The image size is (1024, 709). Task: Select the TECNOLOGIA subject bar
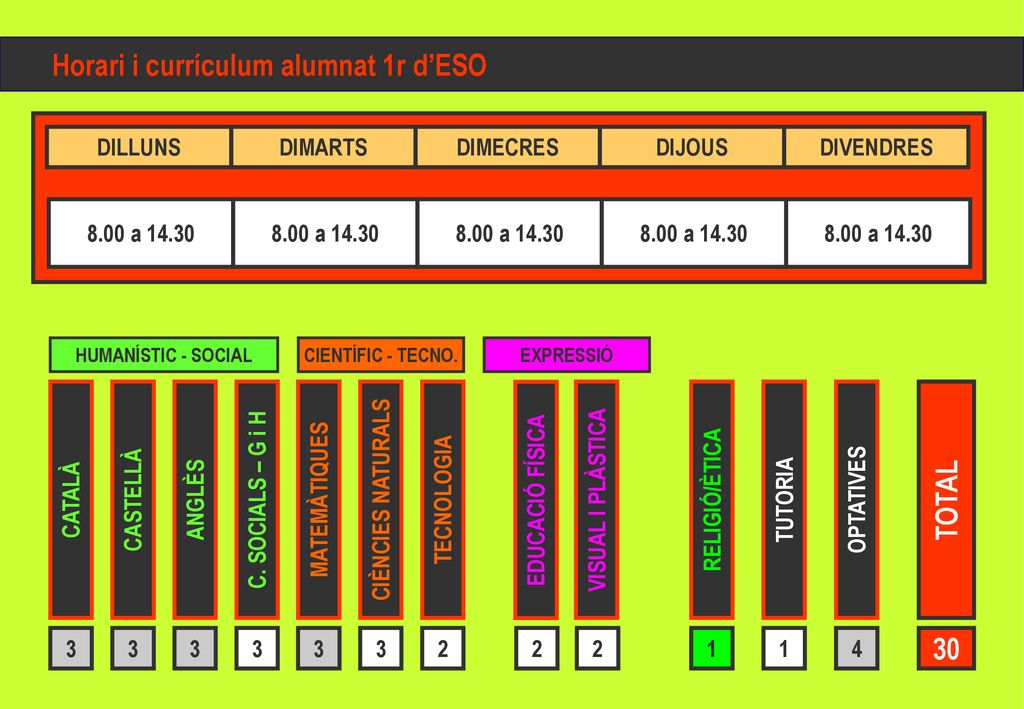click(443, 499)
